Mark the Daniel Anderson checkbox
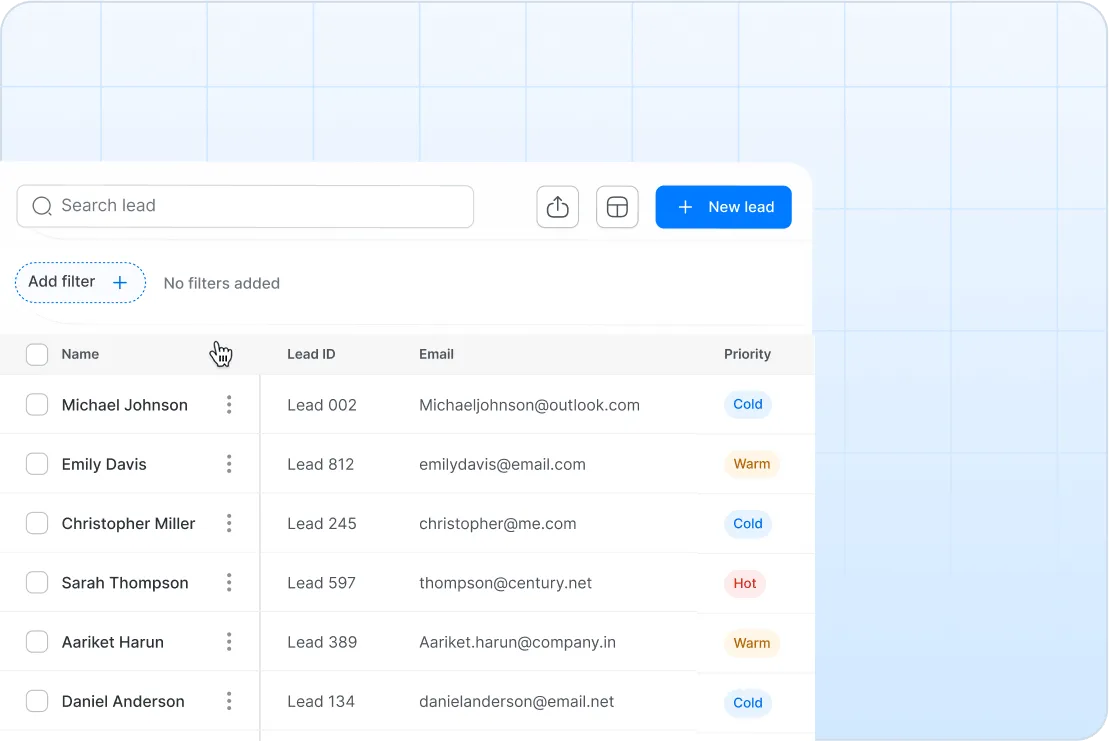This screenshot has height=741, width=1109. (37, 701)
